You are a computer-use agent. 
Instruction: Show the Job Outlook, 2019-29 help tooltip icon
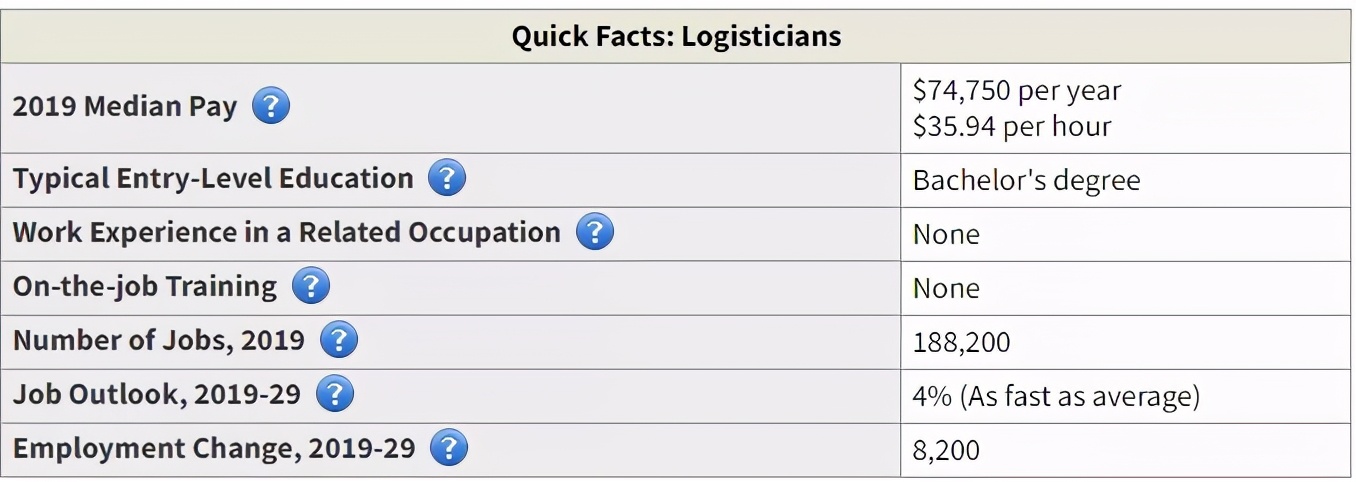tap(335, 395)
